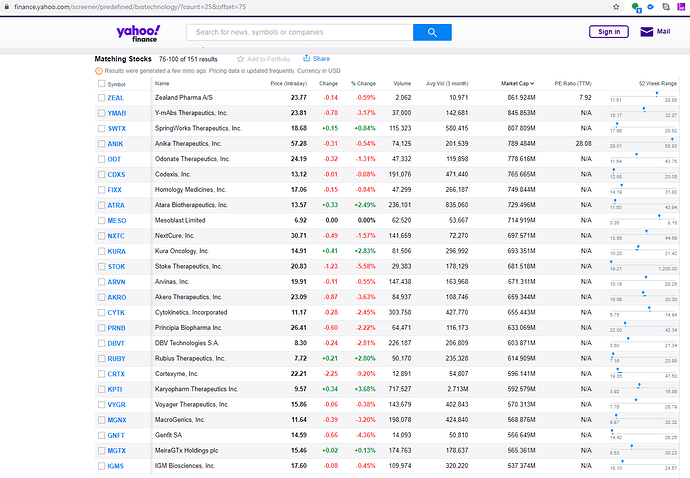This screenshot has width=690, height=478.
Task: Click the Share icon
Action: (x=307, y=58)
